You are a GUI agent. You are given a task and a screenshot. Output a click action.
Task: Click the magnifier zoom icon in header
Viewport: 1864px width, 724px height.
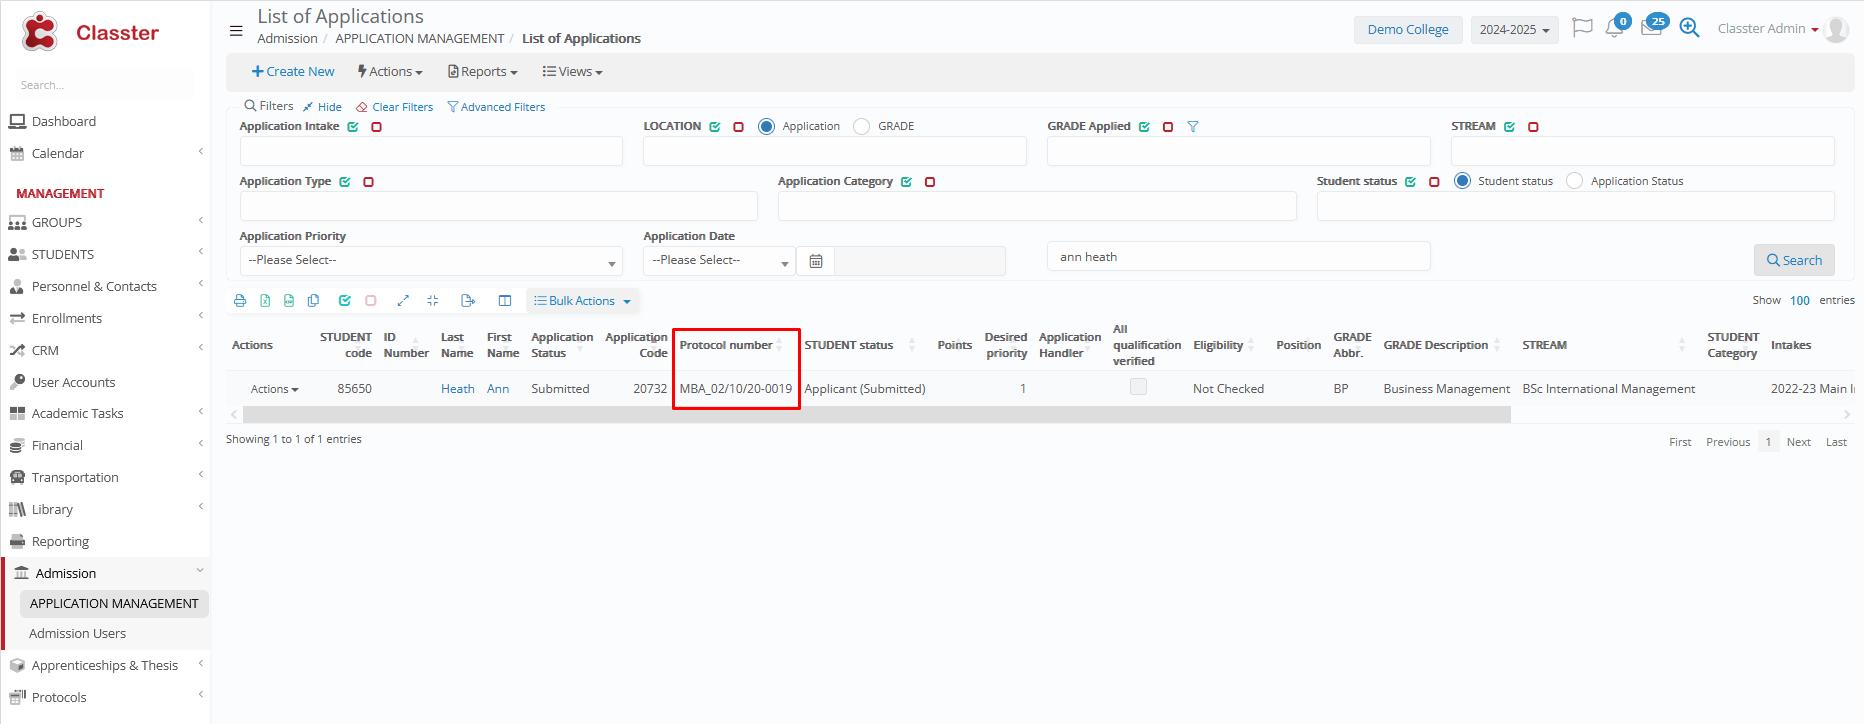pos(1689,28)
